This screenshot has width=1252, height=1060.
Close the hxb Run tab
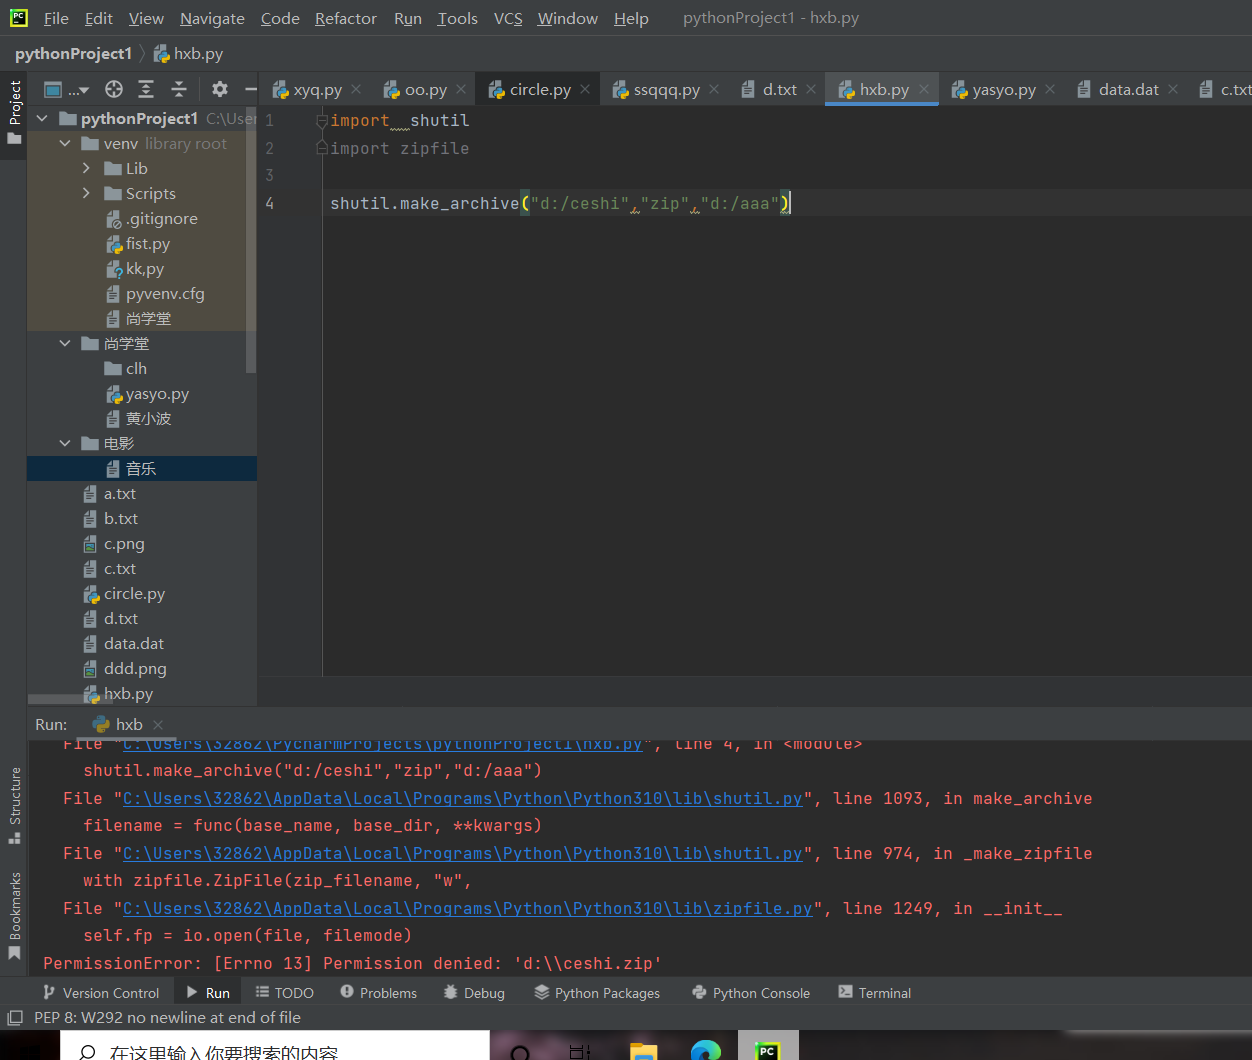pos(158,724)
